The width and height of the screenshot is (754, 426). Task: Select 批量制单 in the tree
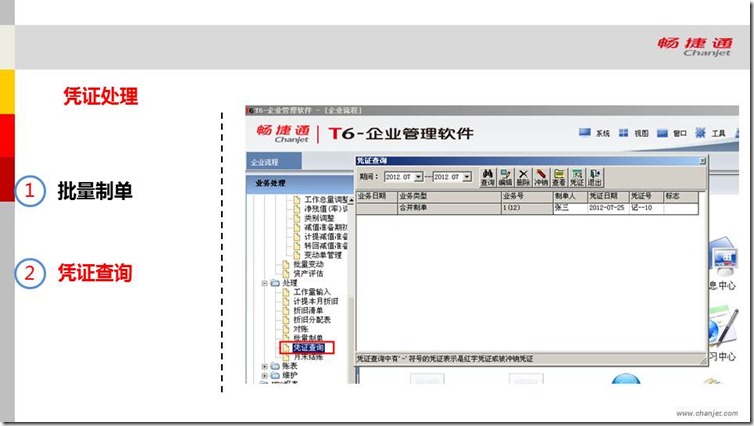pos(308,338)
